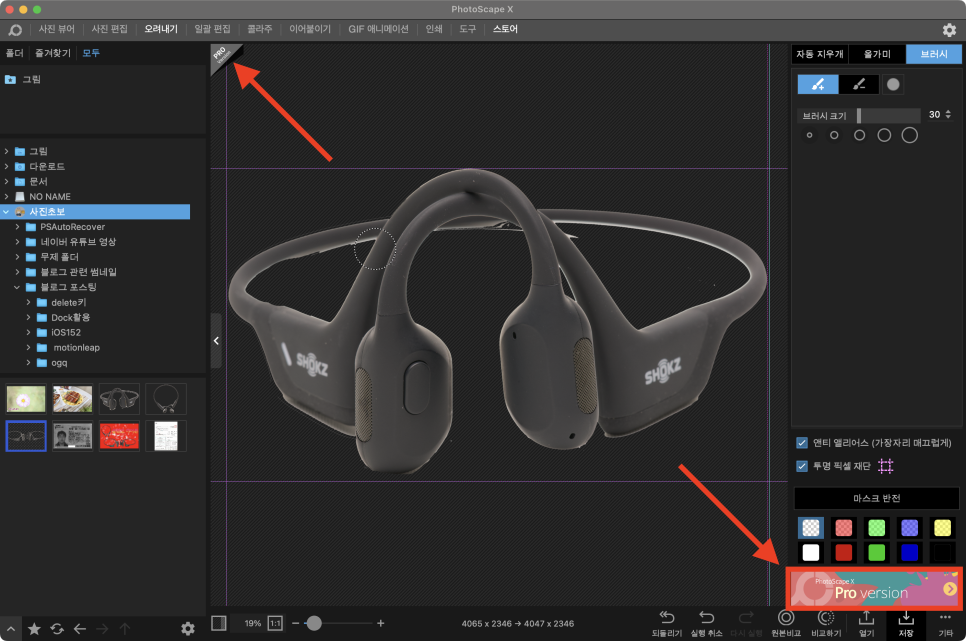Switch to 자동 지우개 tab
This screenshot has width=966, height=641.
pyautogui.click(x=819, y=54)
